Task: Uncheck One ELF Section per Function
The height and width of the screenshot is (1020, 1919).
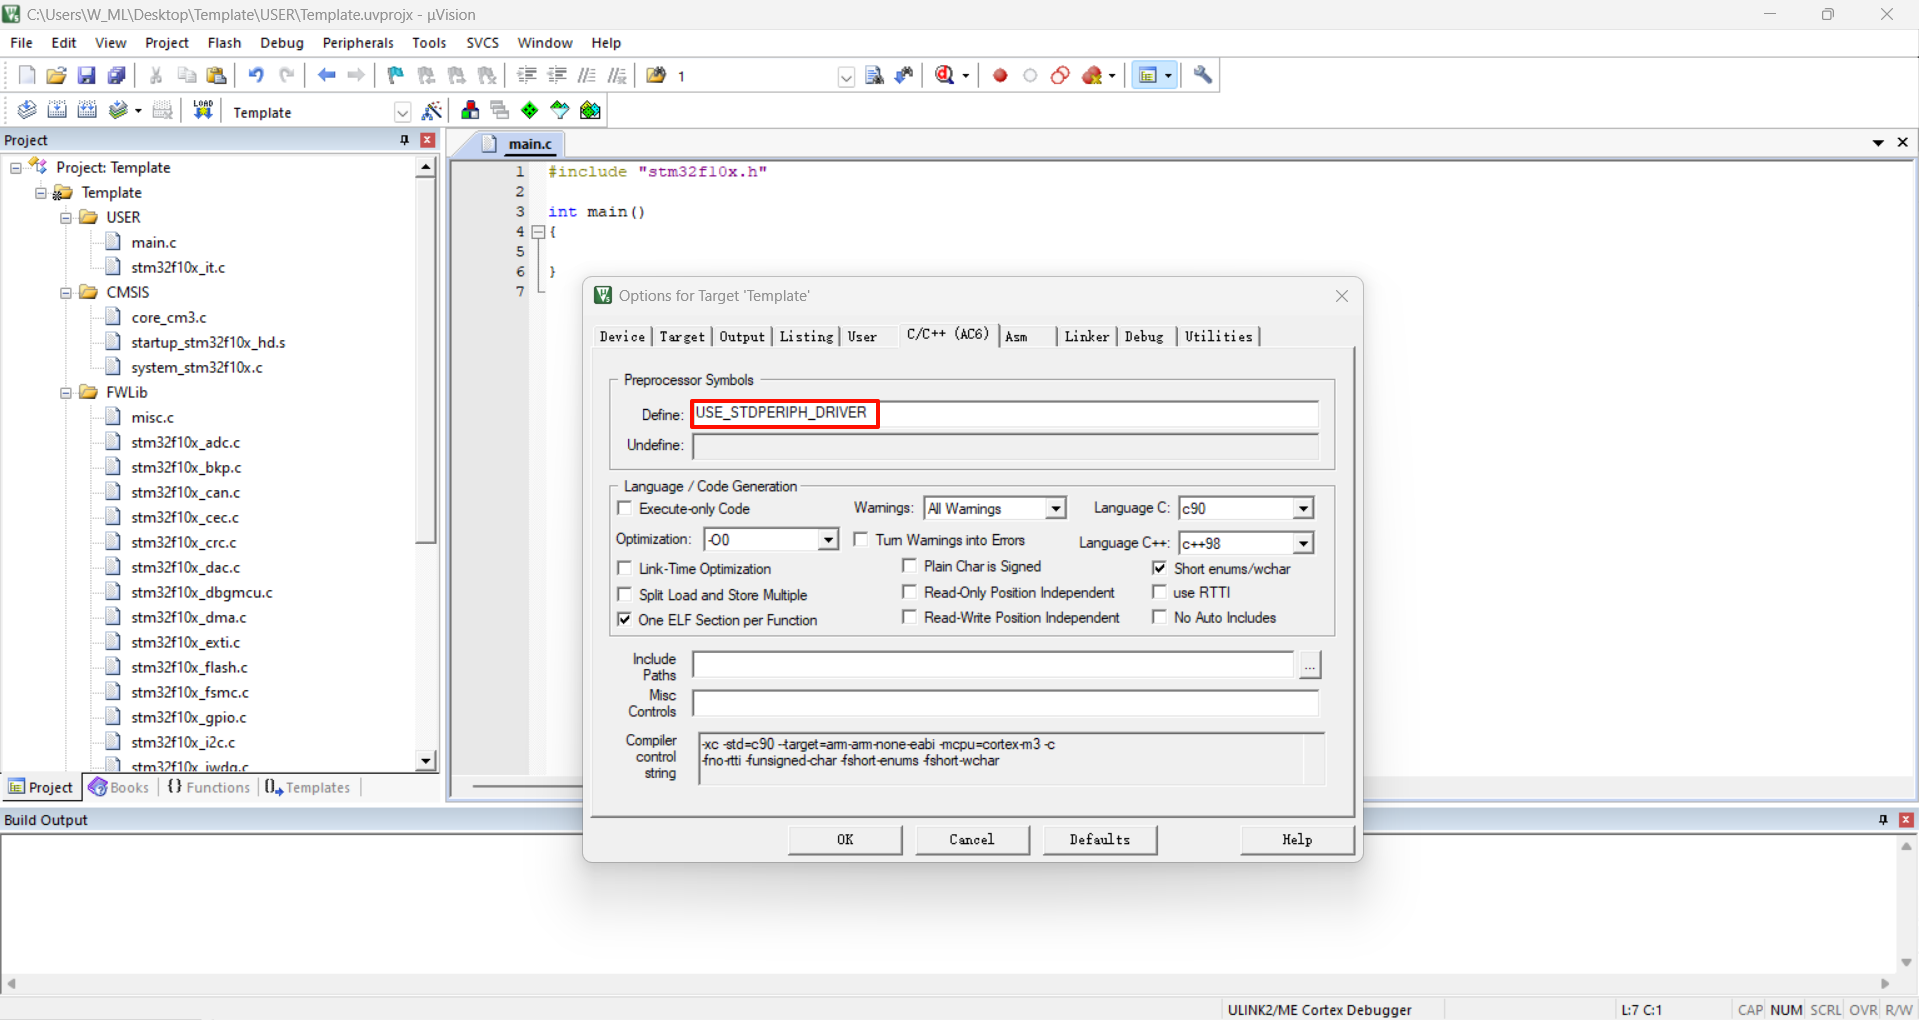Action: coord(625,620)
